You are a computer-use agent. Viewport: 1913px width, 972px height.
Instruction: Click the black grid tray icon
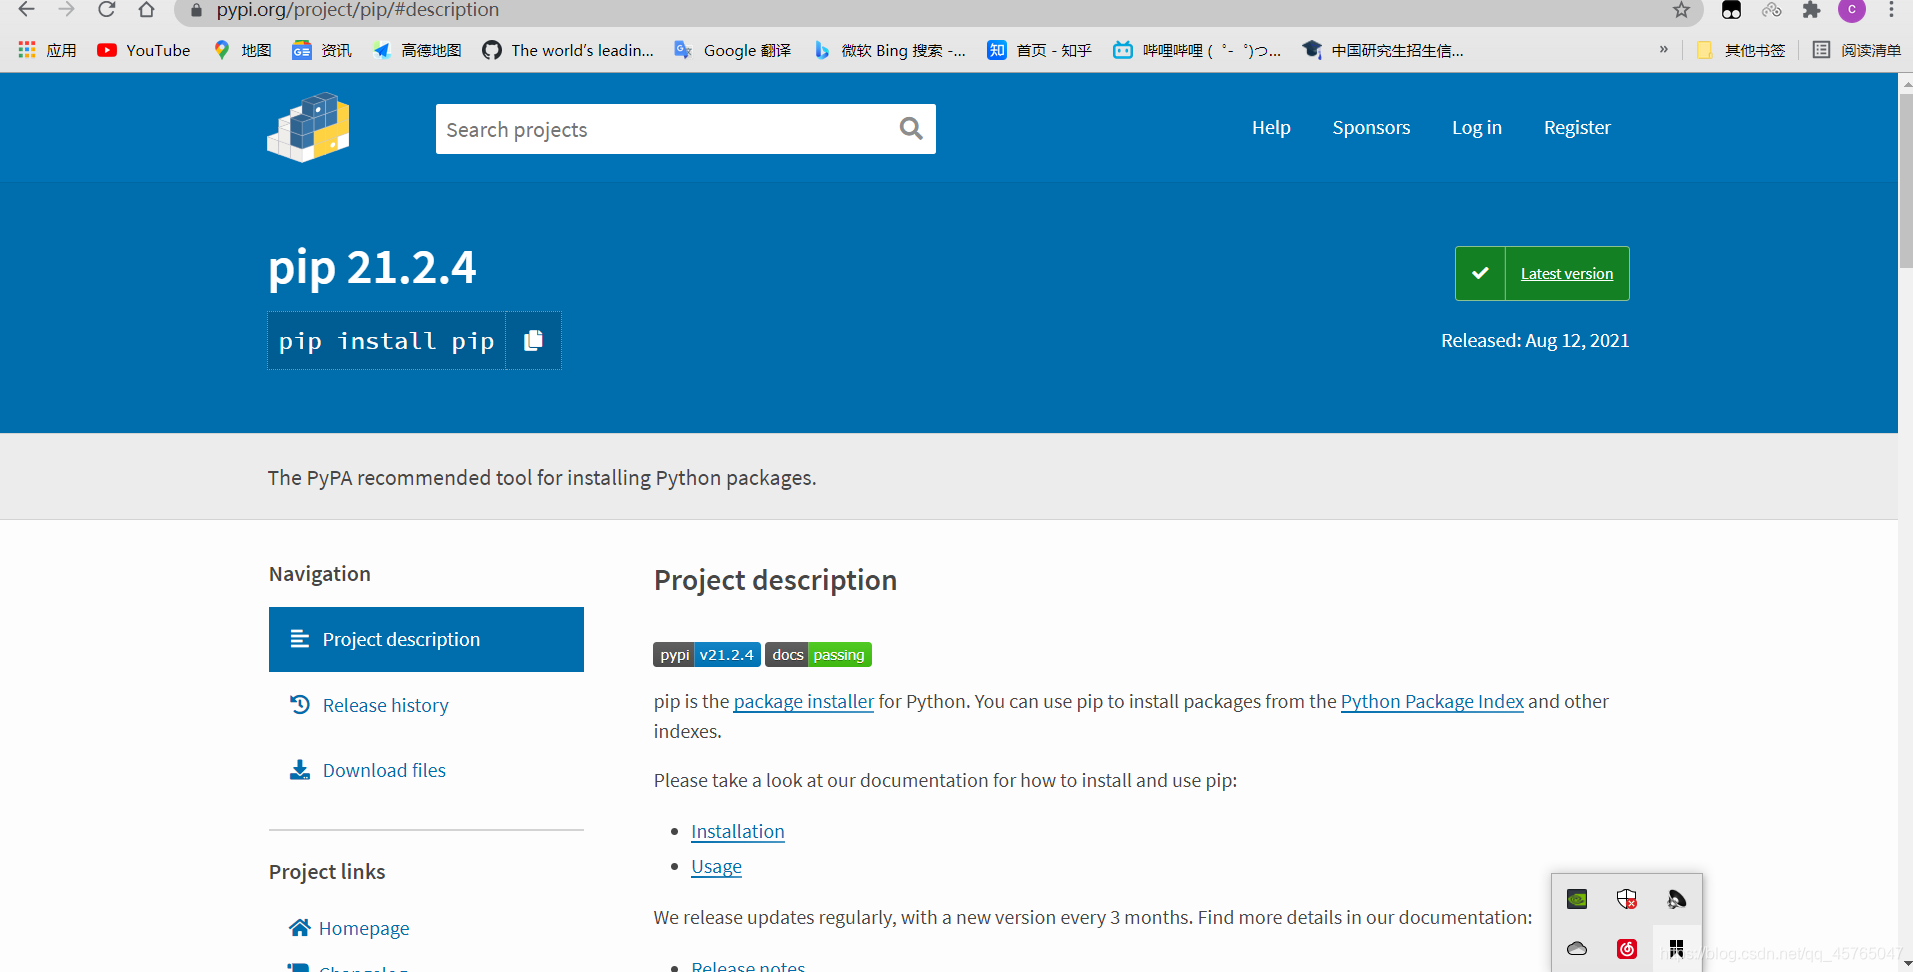tap(1677, 948)
